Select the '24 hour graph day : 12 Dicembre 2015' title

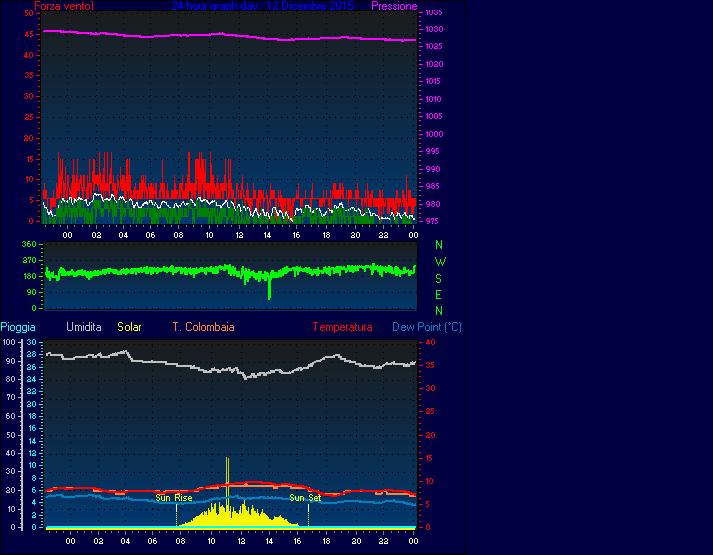[x=262, y=6]
